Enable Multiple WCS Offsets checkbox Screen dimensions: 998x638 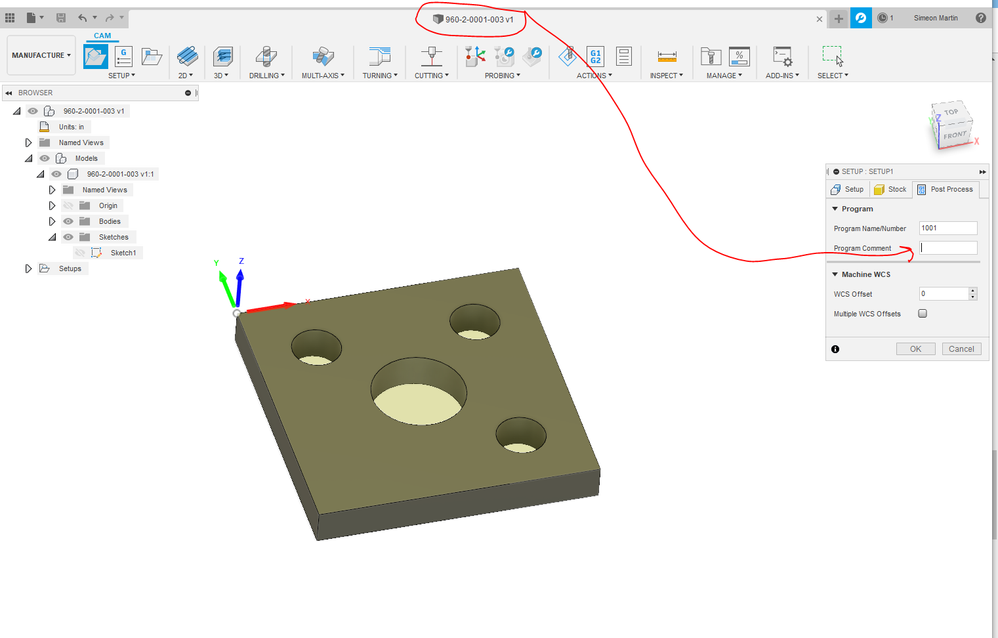pyautogui.click(x=922, y=313)
